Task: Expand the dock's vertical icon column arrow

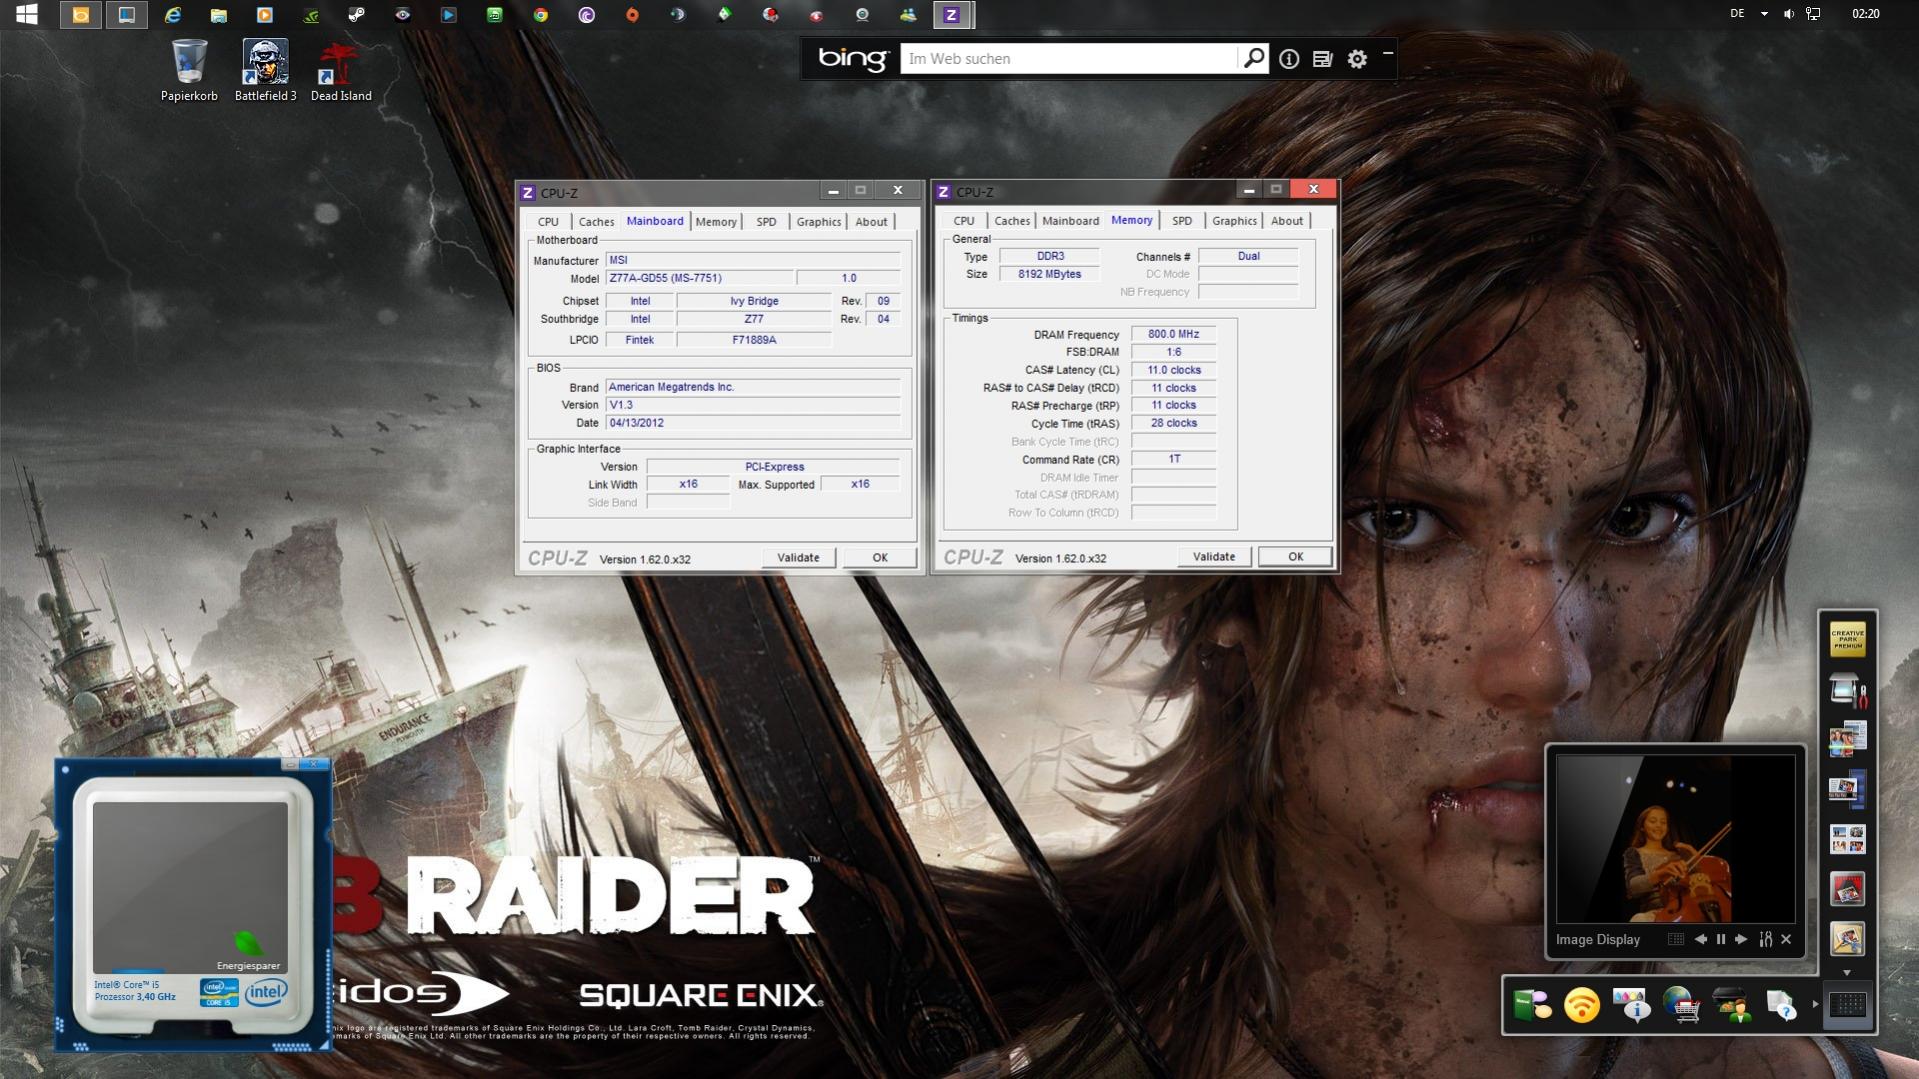Action: 1847,972
